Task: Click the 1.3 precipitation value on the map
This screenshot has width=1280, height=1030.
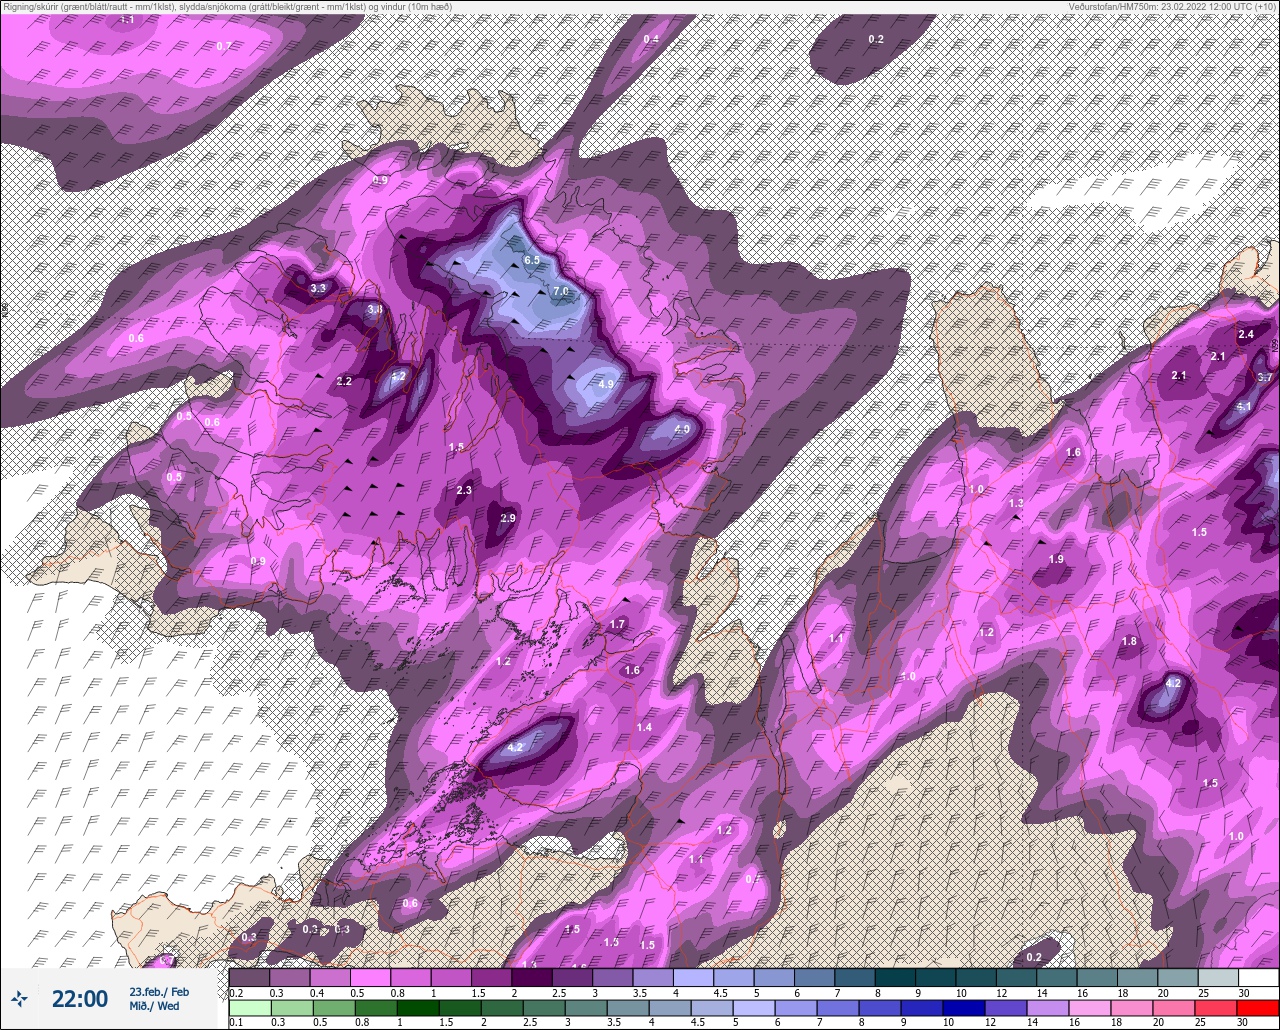Action: pyautogui.click(x=1016, y=503)
